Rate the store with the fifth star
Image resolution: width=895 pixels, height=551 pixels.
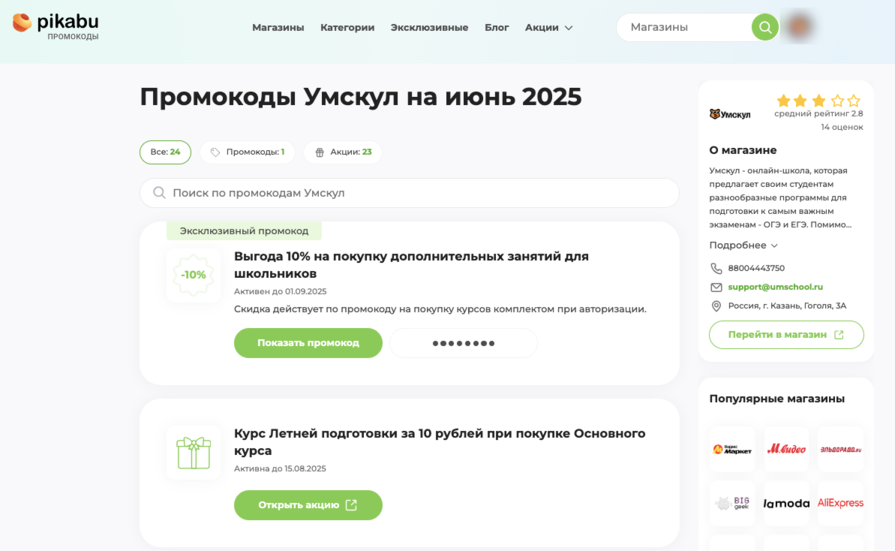pos(854,101)
